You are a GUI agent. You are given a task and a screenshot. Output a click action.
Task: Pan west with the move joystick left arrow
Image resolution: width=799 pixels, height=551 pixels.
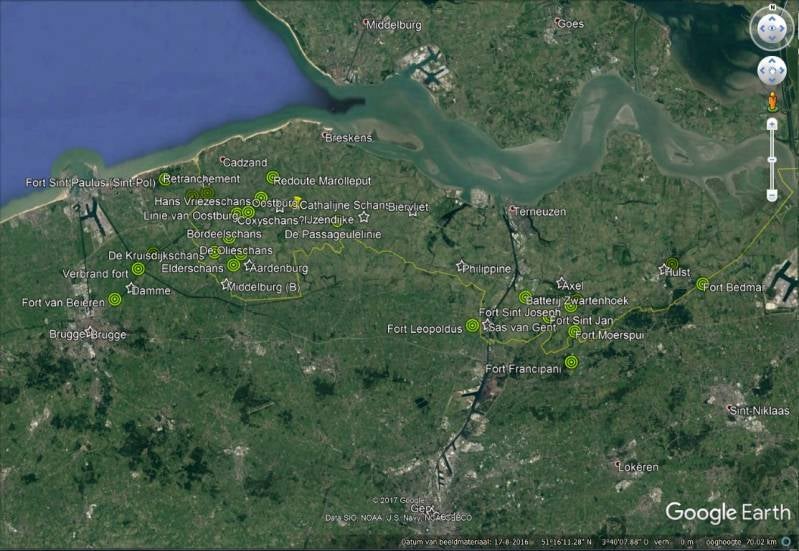click(763, 70)
